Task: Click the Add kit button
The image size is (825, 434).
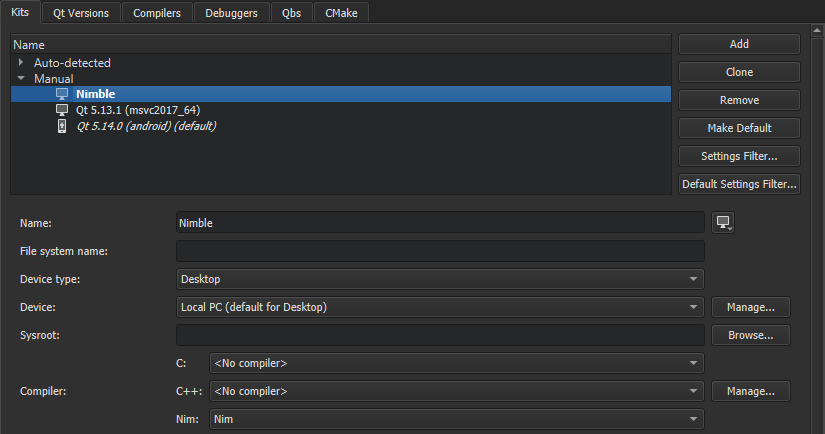Action: (739, 44)
